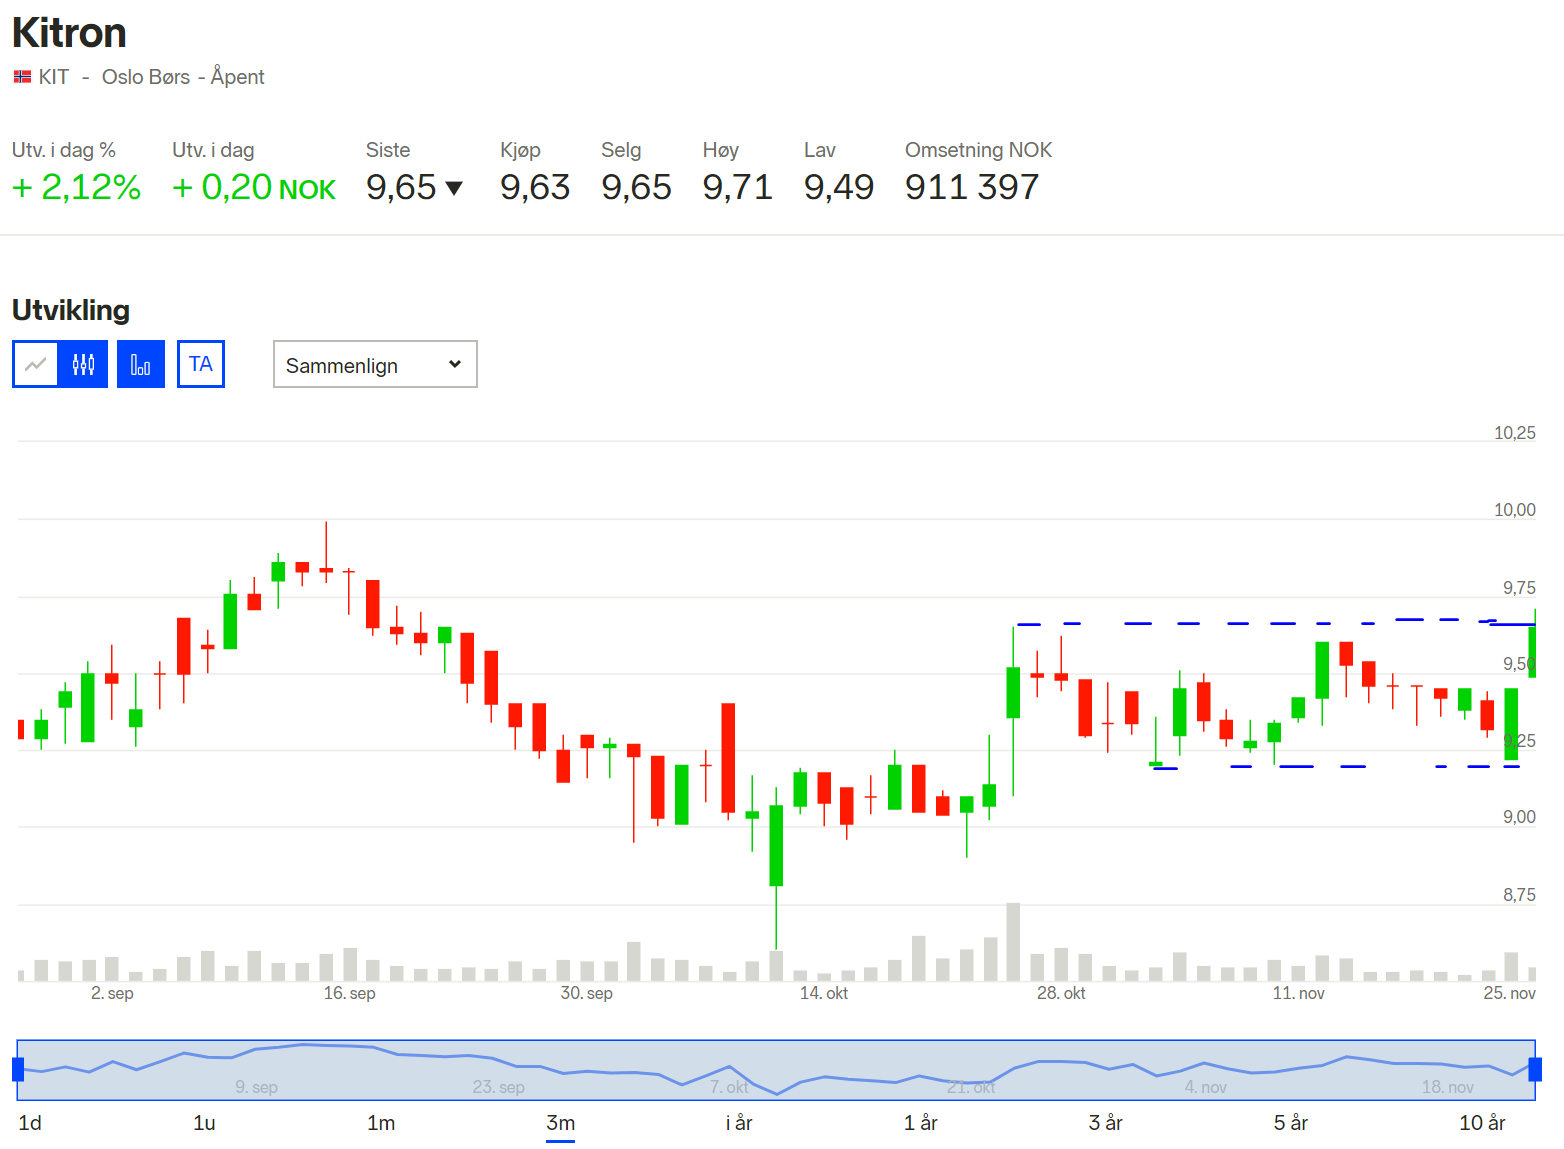Screen dimensions: 1564x1149
Task: Click the 11. nov date axis label
Action: click(x=1298, y=993)
